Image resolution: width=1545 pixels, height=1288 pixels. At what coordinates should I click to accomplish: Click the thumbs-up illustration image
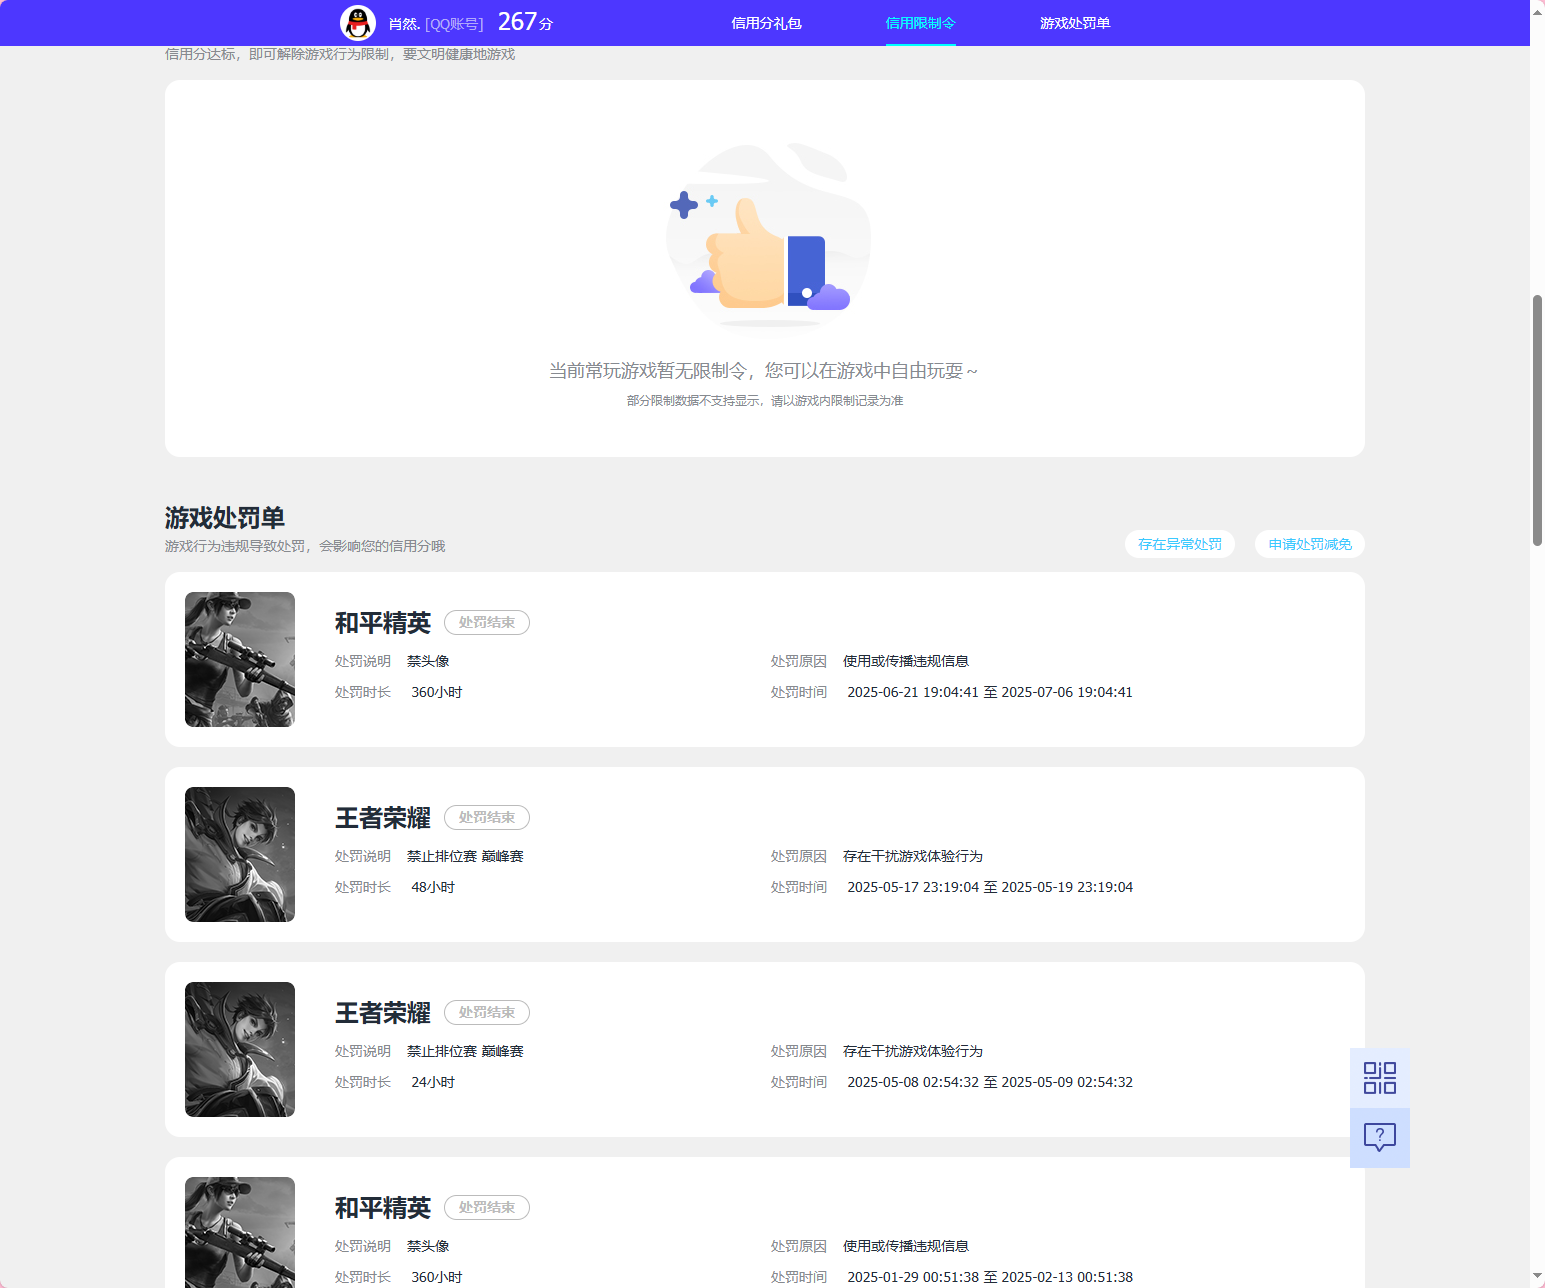766,240
